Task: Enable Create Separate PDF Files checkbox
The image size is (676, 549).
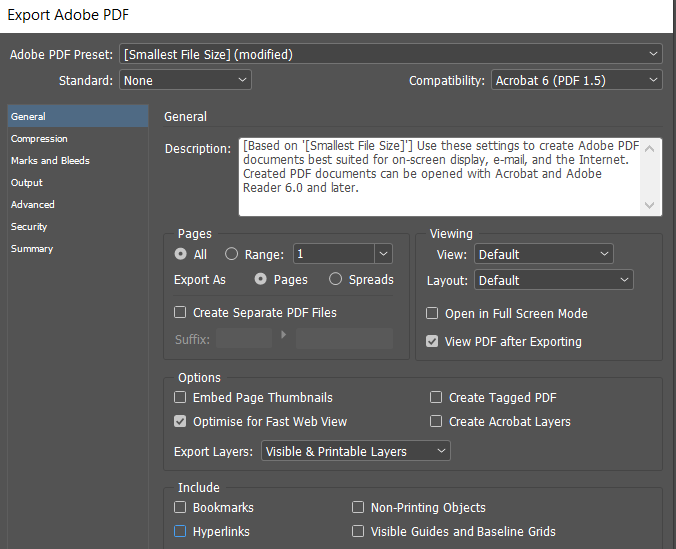Action: tap(180, 312)
